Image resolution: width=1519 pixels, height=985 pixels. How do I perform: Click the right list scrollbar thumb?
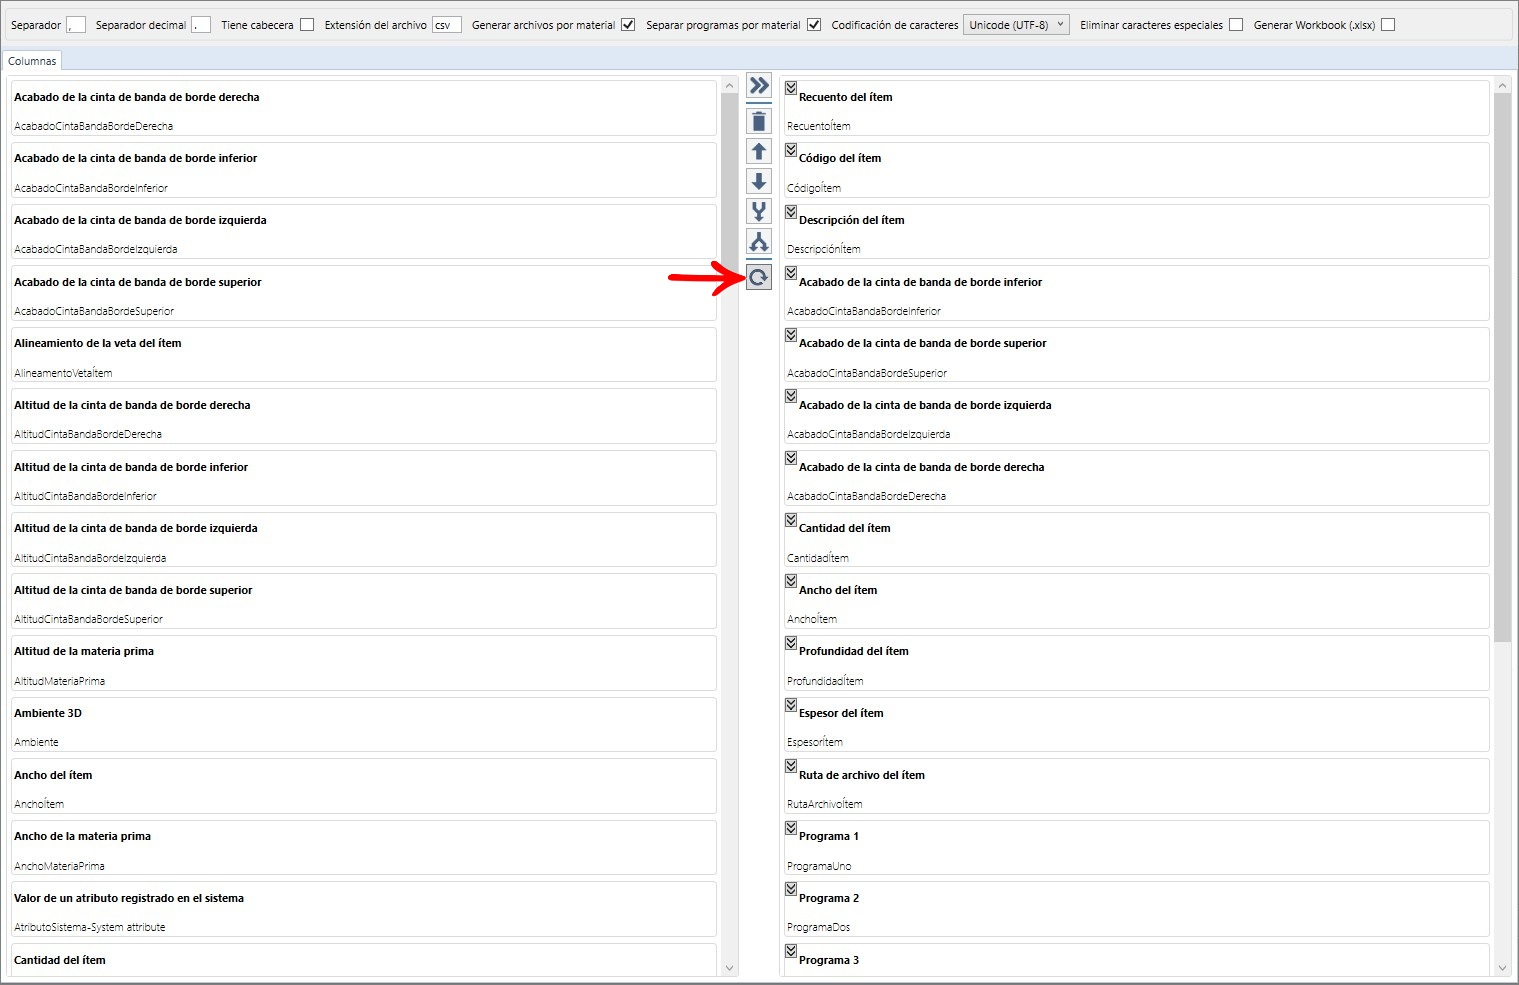(x=1502, y=367)
